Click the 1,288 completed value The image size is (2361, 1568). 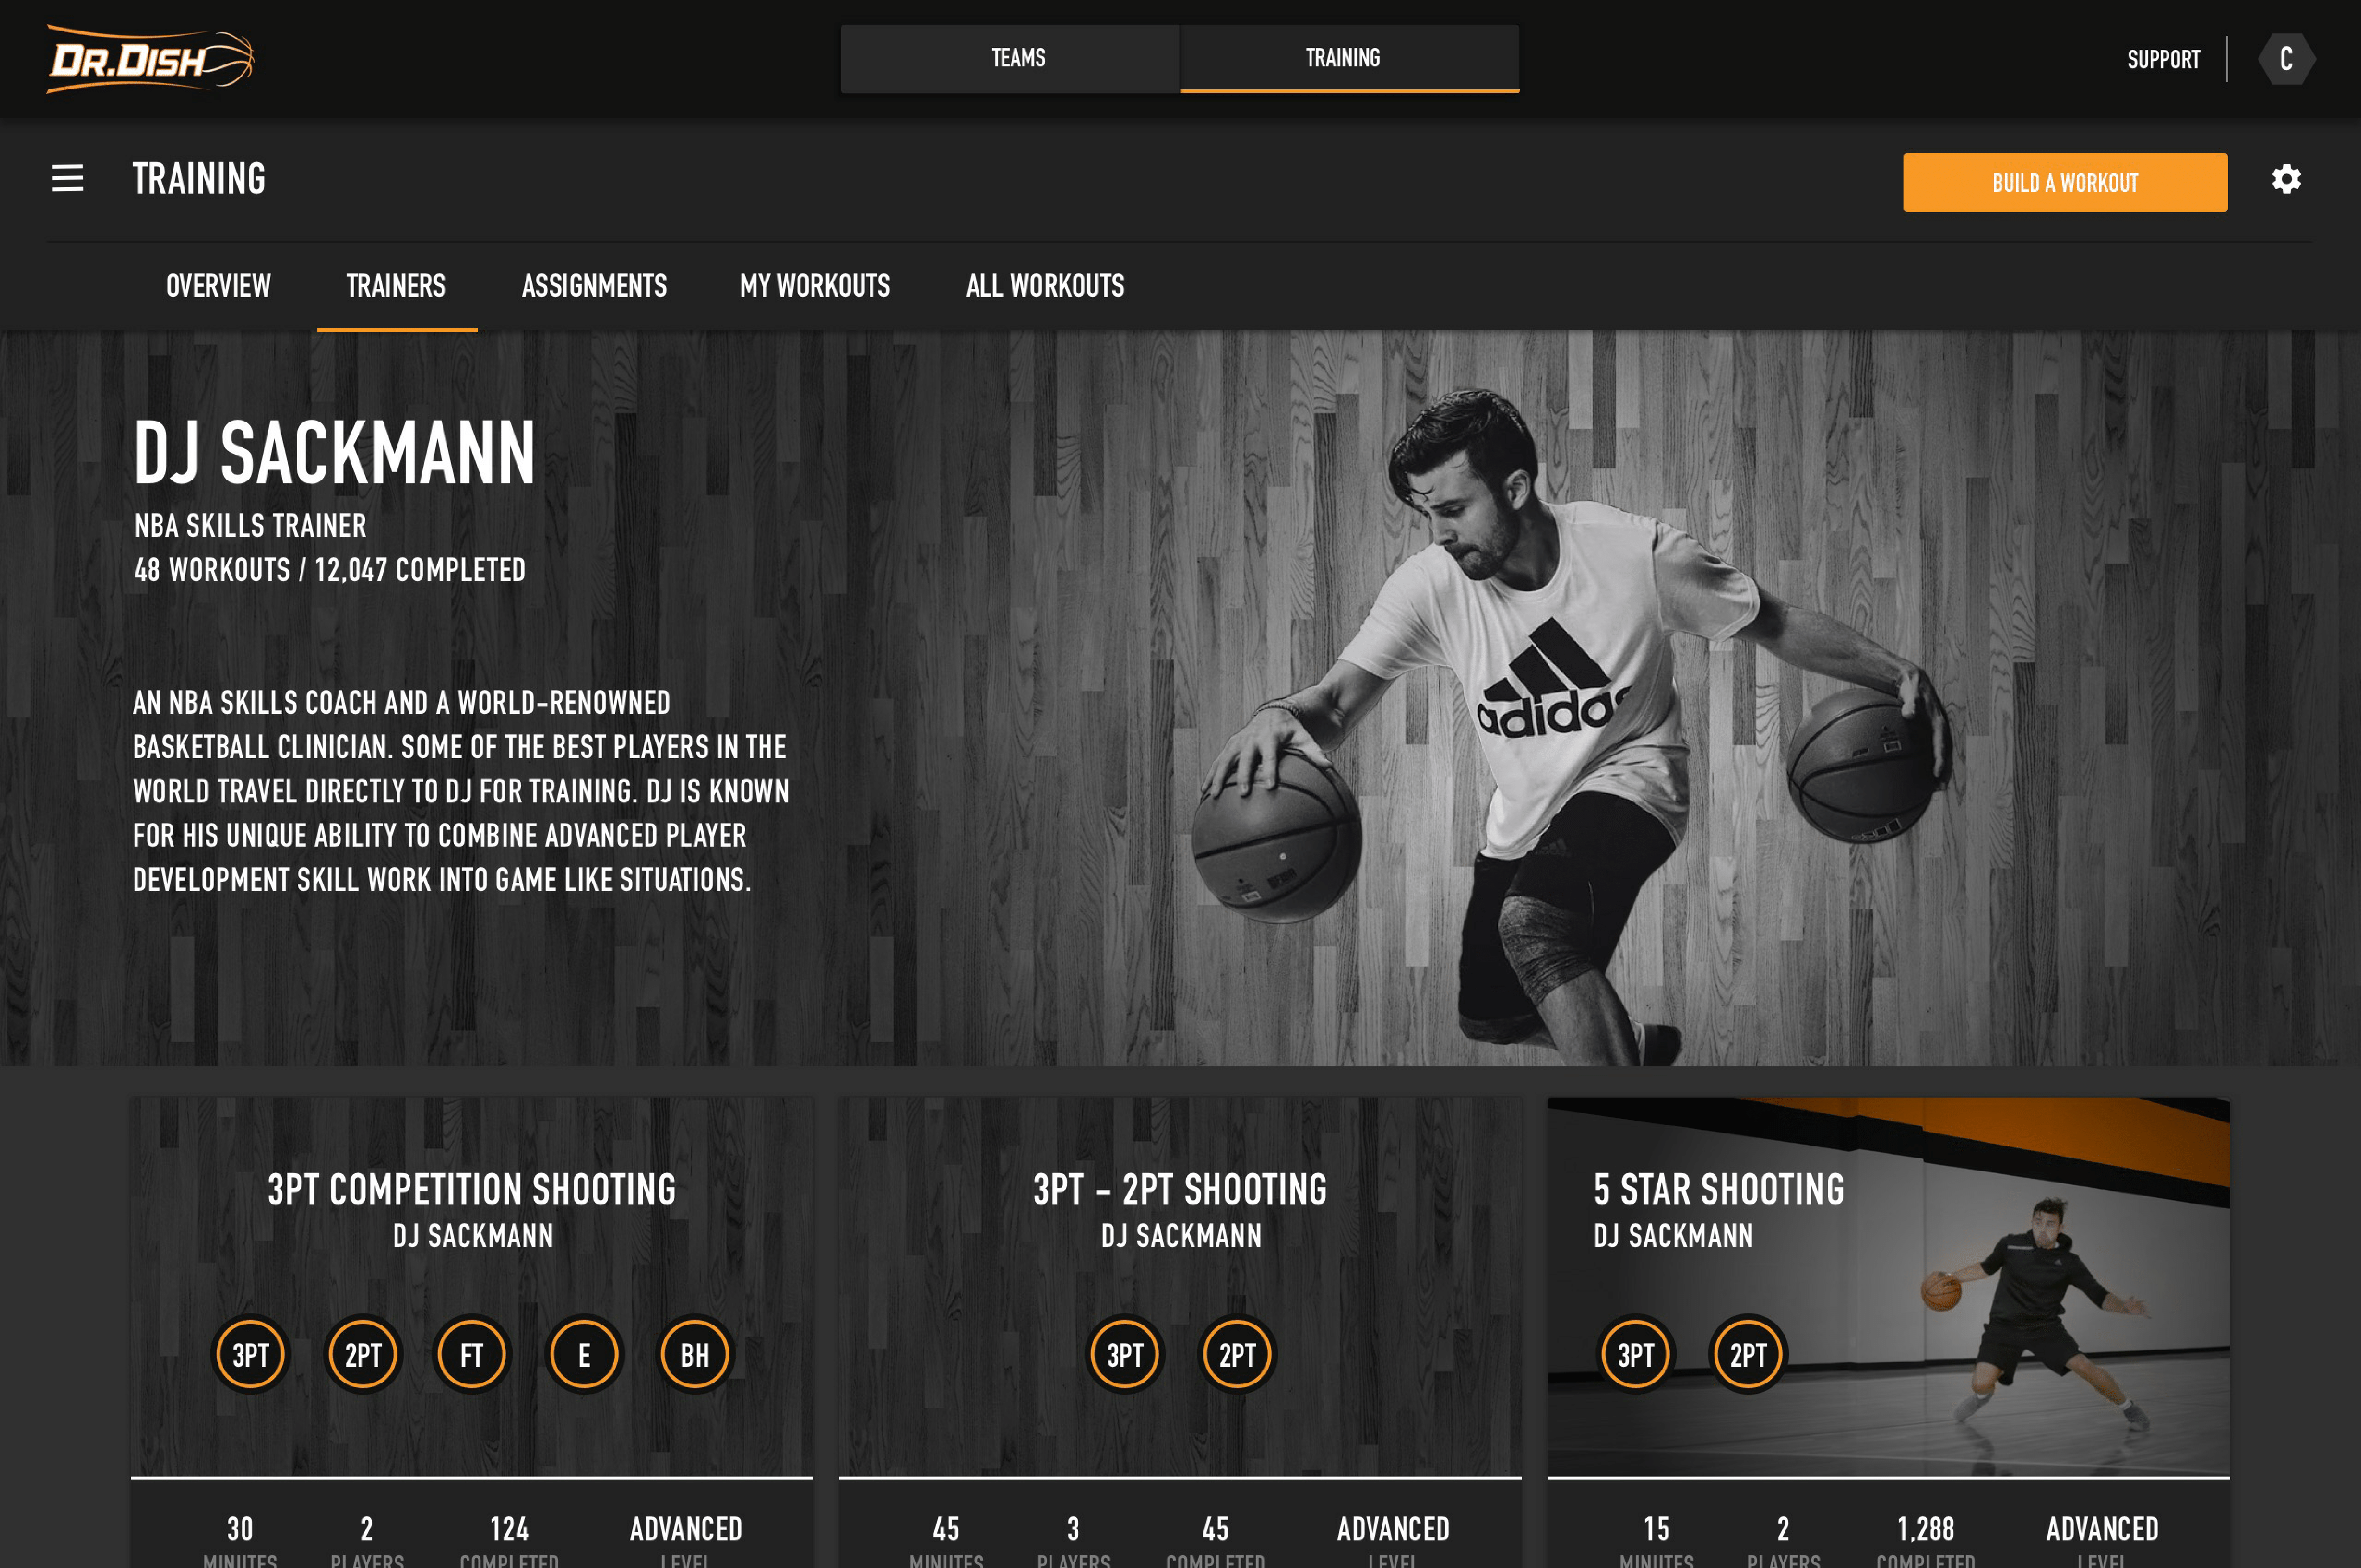coord(1925,1529)
